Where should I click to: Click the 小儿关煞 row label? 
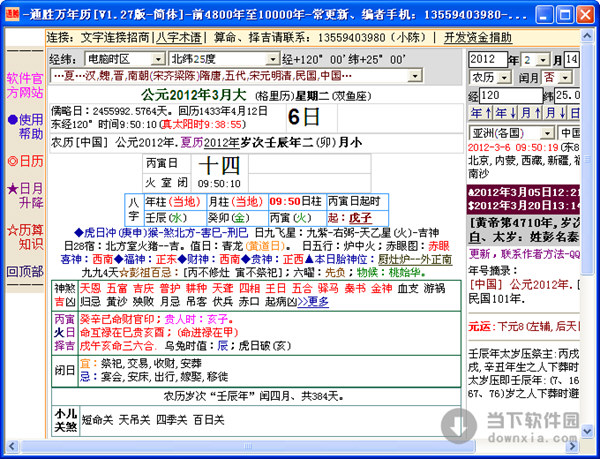[x=65, y=420]
